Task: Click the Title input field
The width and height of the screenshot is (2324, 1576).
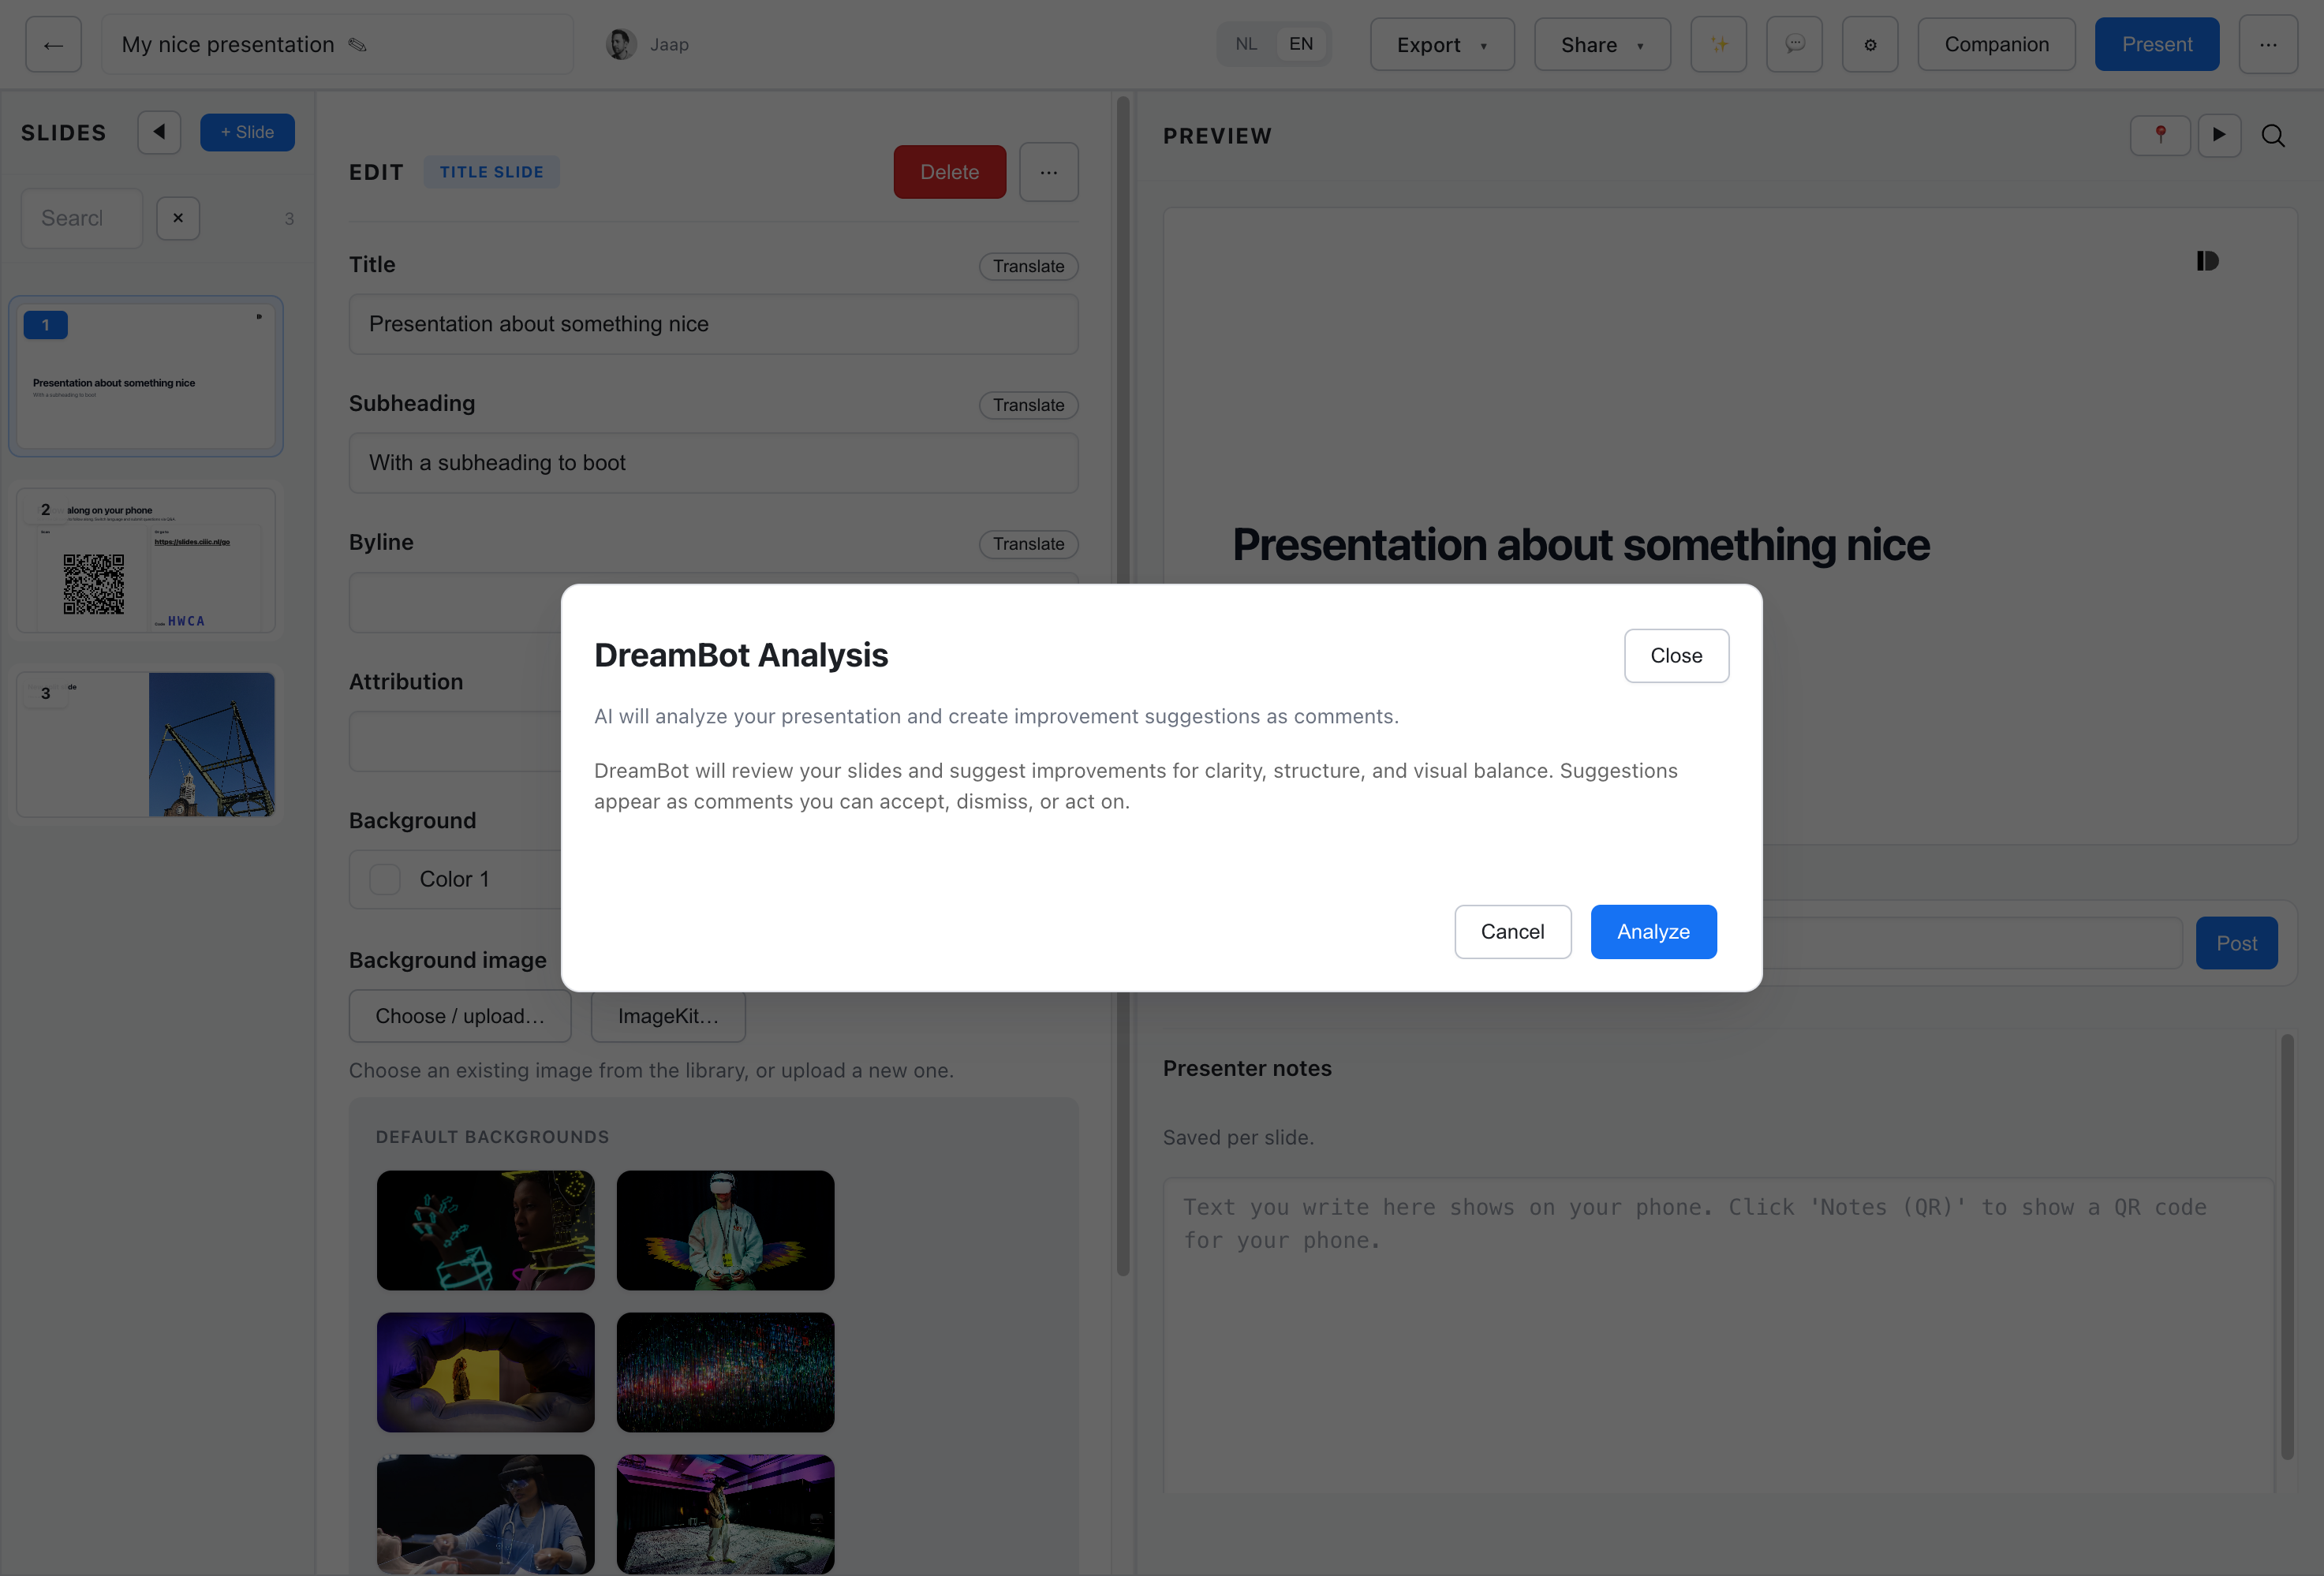Action: [x=713, y=324]
